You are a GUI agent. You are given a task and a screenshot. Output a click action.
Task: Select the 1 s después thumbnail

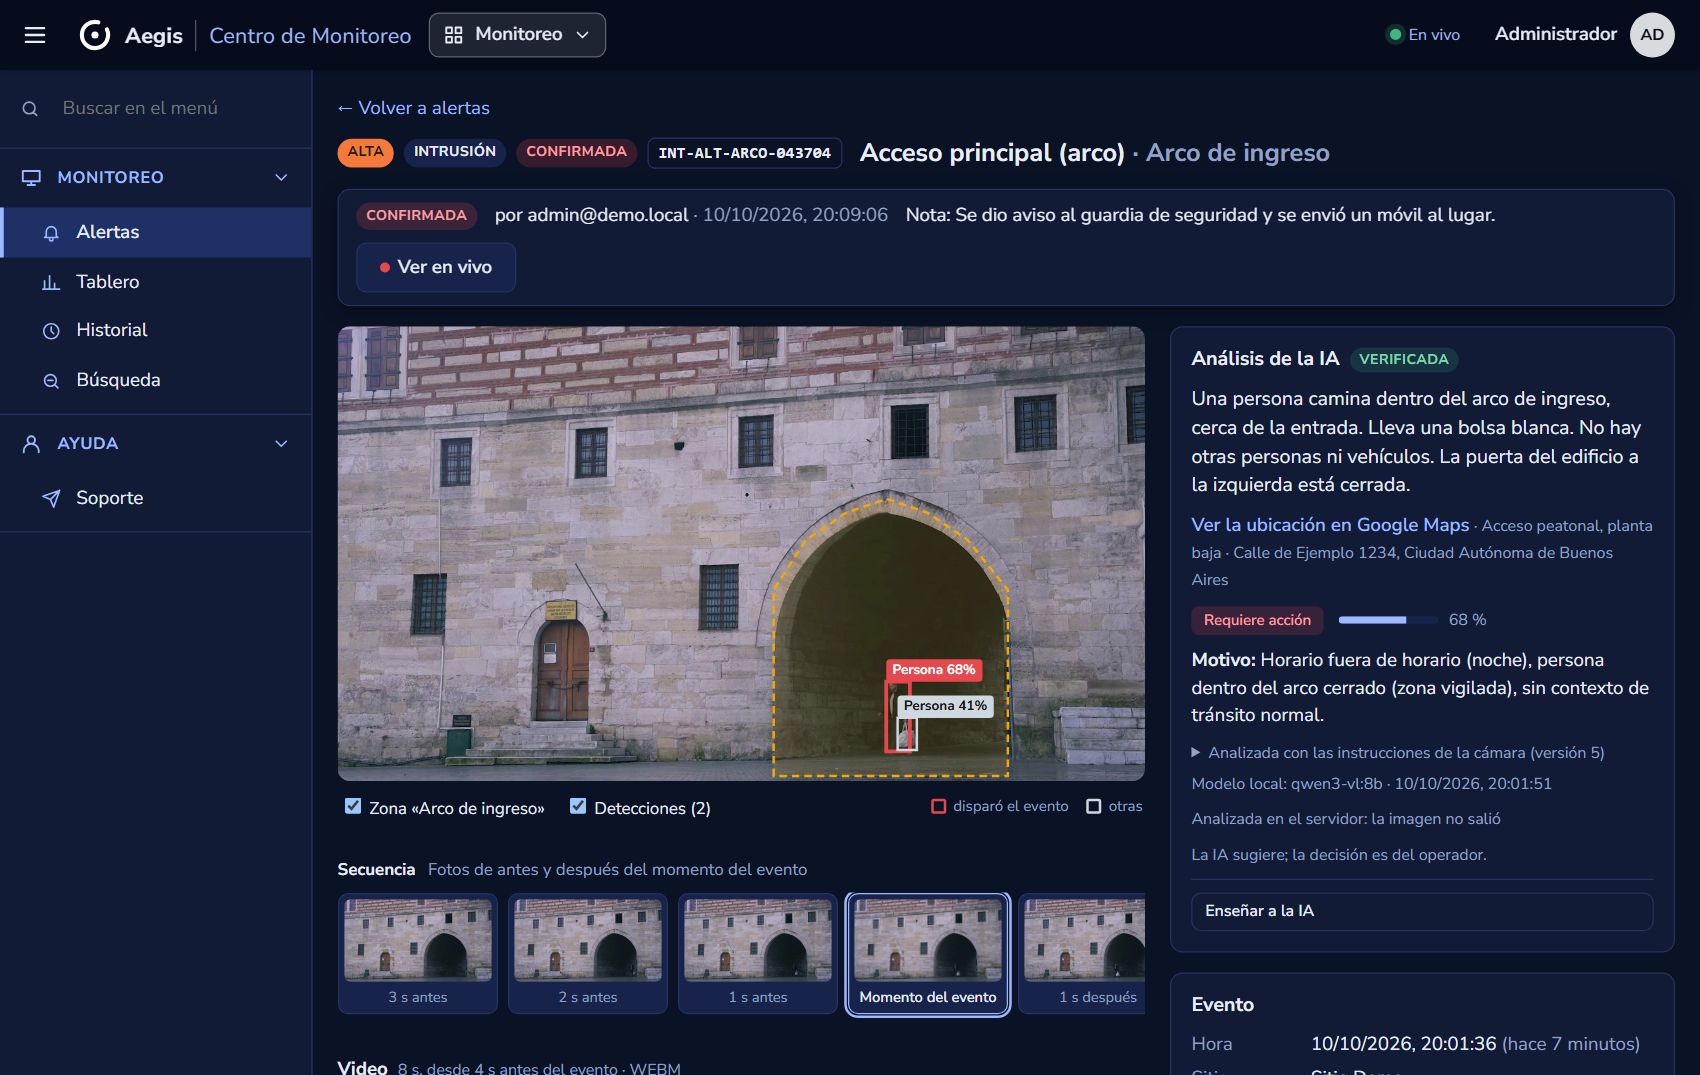[1082, 953]
